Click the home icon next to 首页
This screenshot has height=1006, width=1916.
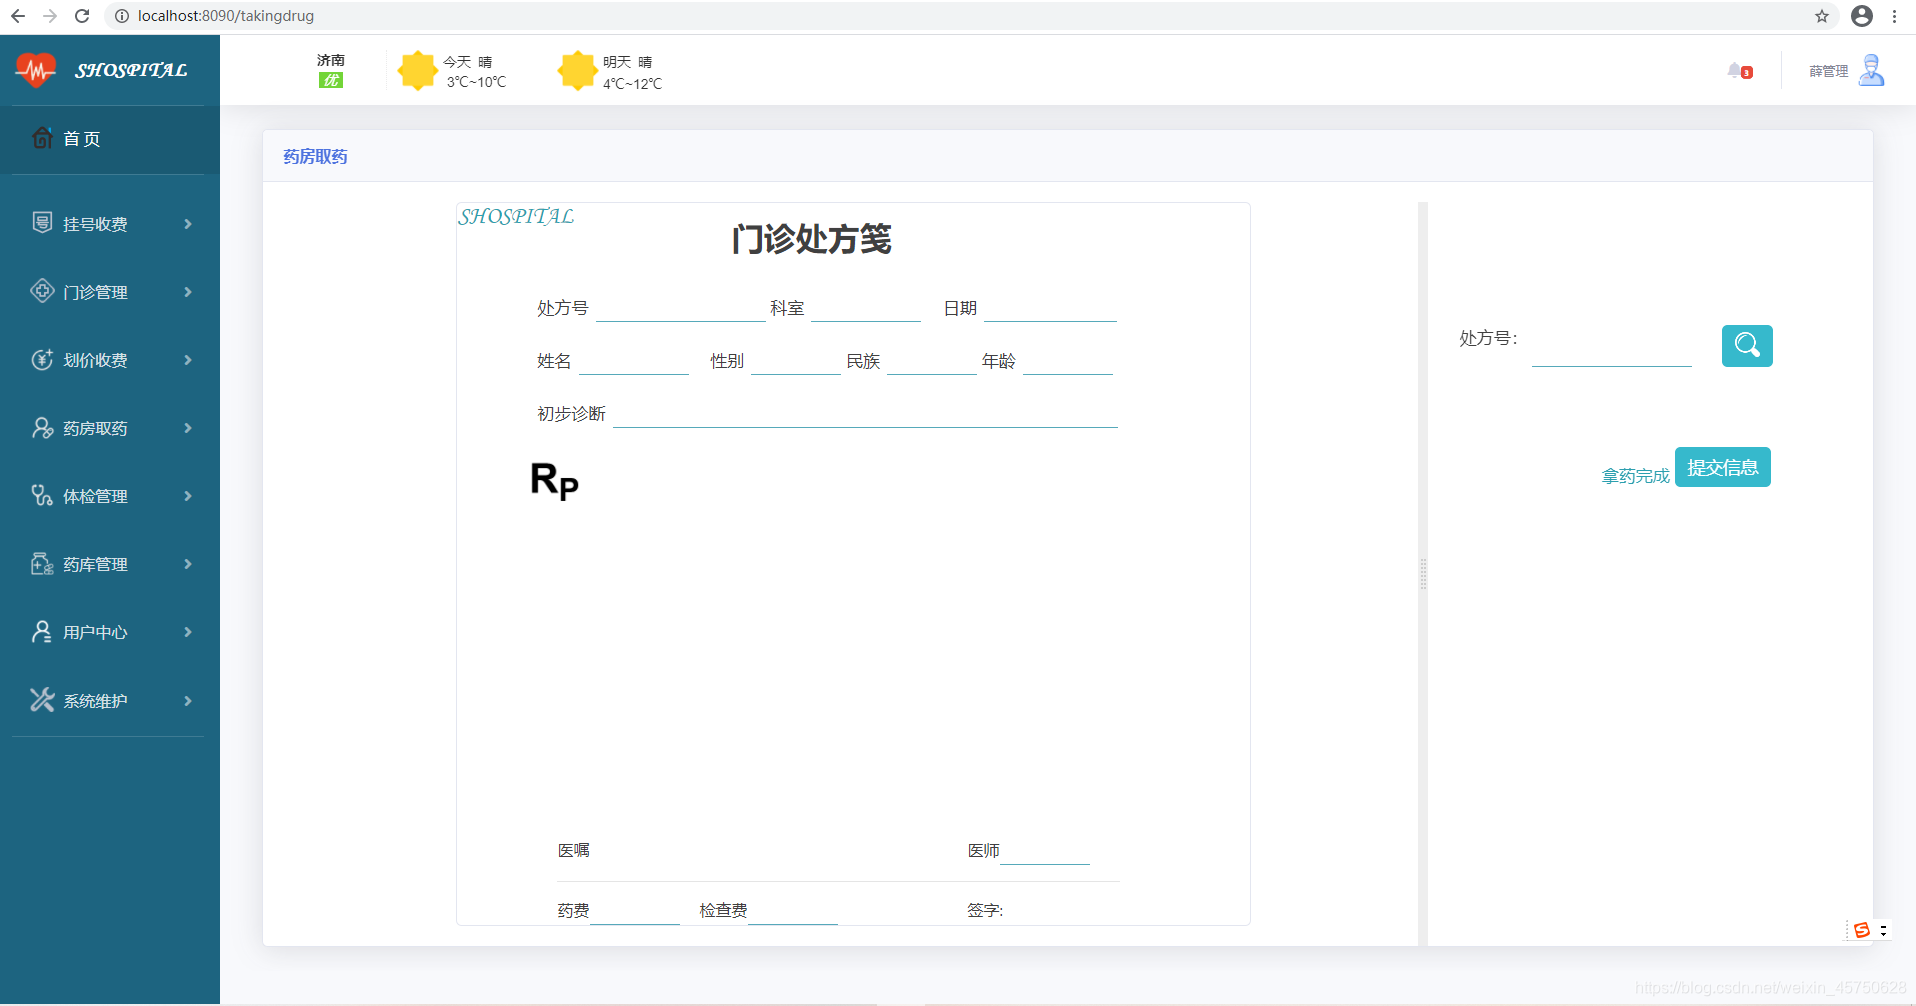tap(42, 138)
